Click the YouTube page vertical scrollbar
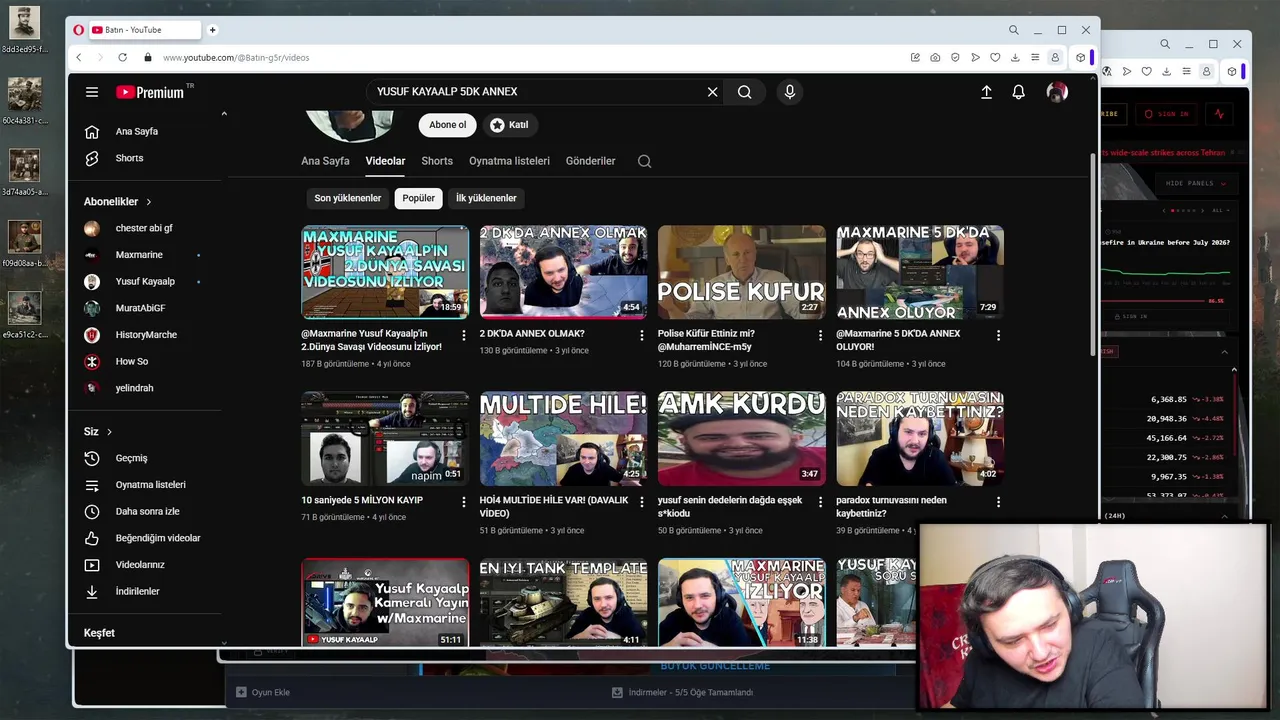The image size is (1280, 720). tap(1092, 253)
